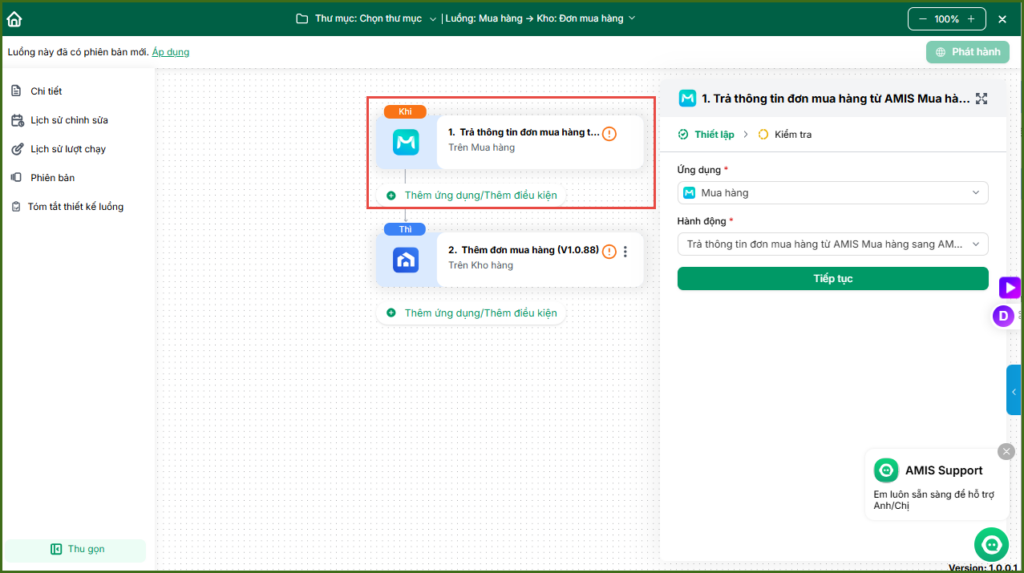Click the 'Tiếp tục' button
Viewport: 1024px width, 573px height.
833,279
